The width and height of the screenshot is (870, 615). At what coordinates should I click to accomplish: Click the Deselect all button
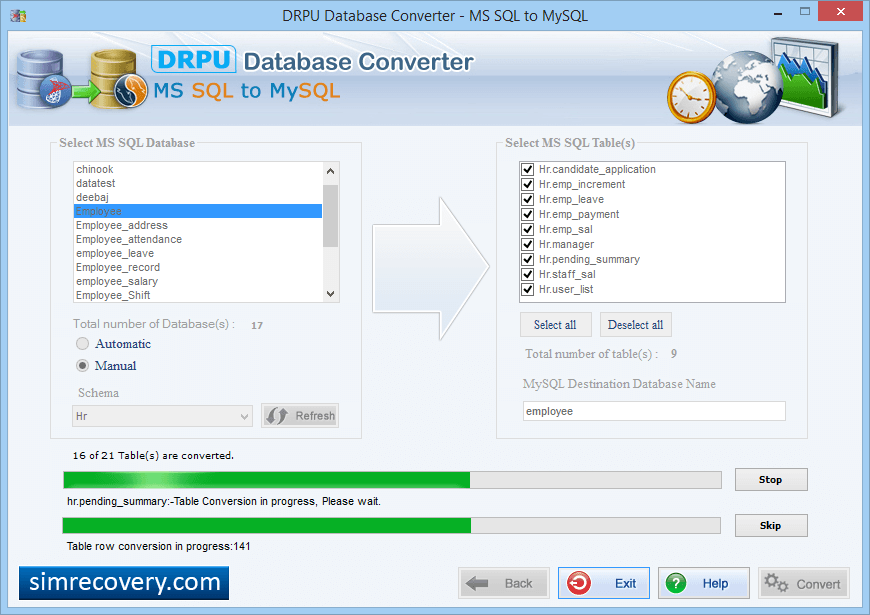635,325
